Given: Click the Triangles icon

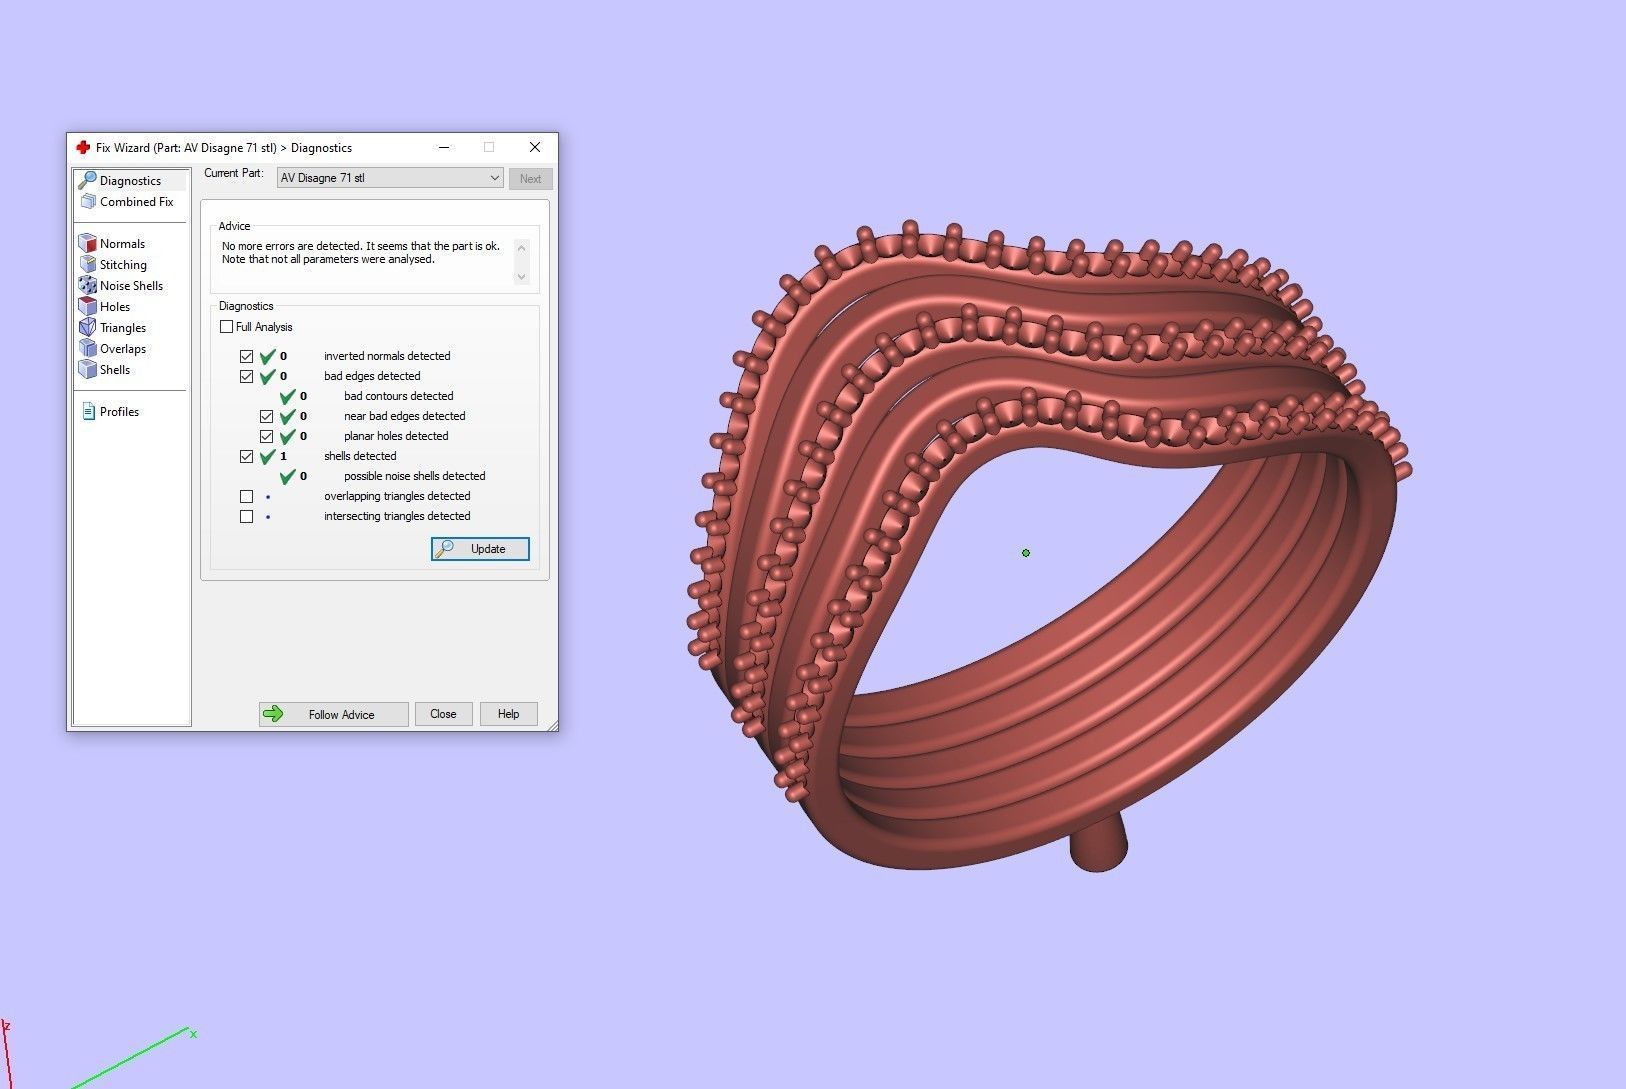Looking at the screenshot, I should (x=88, y=327).
